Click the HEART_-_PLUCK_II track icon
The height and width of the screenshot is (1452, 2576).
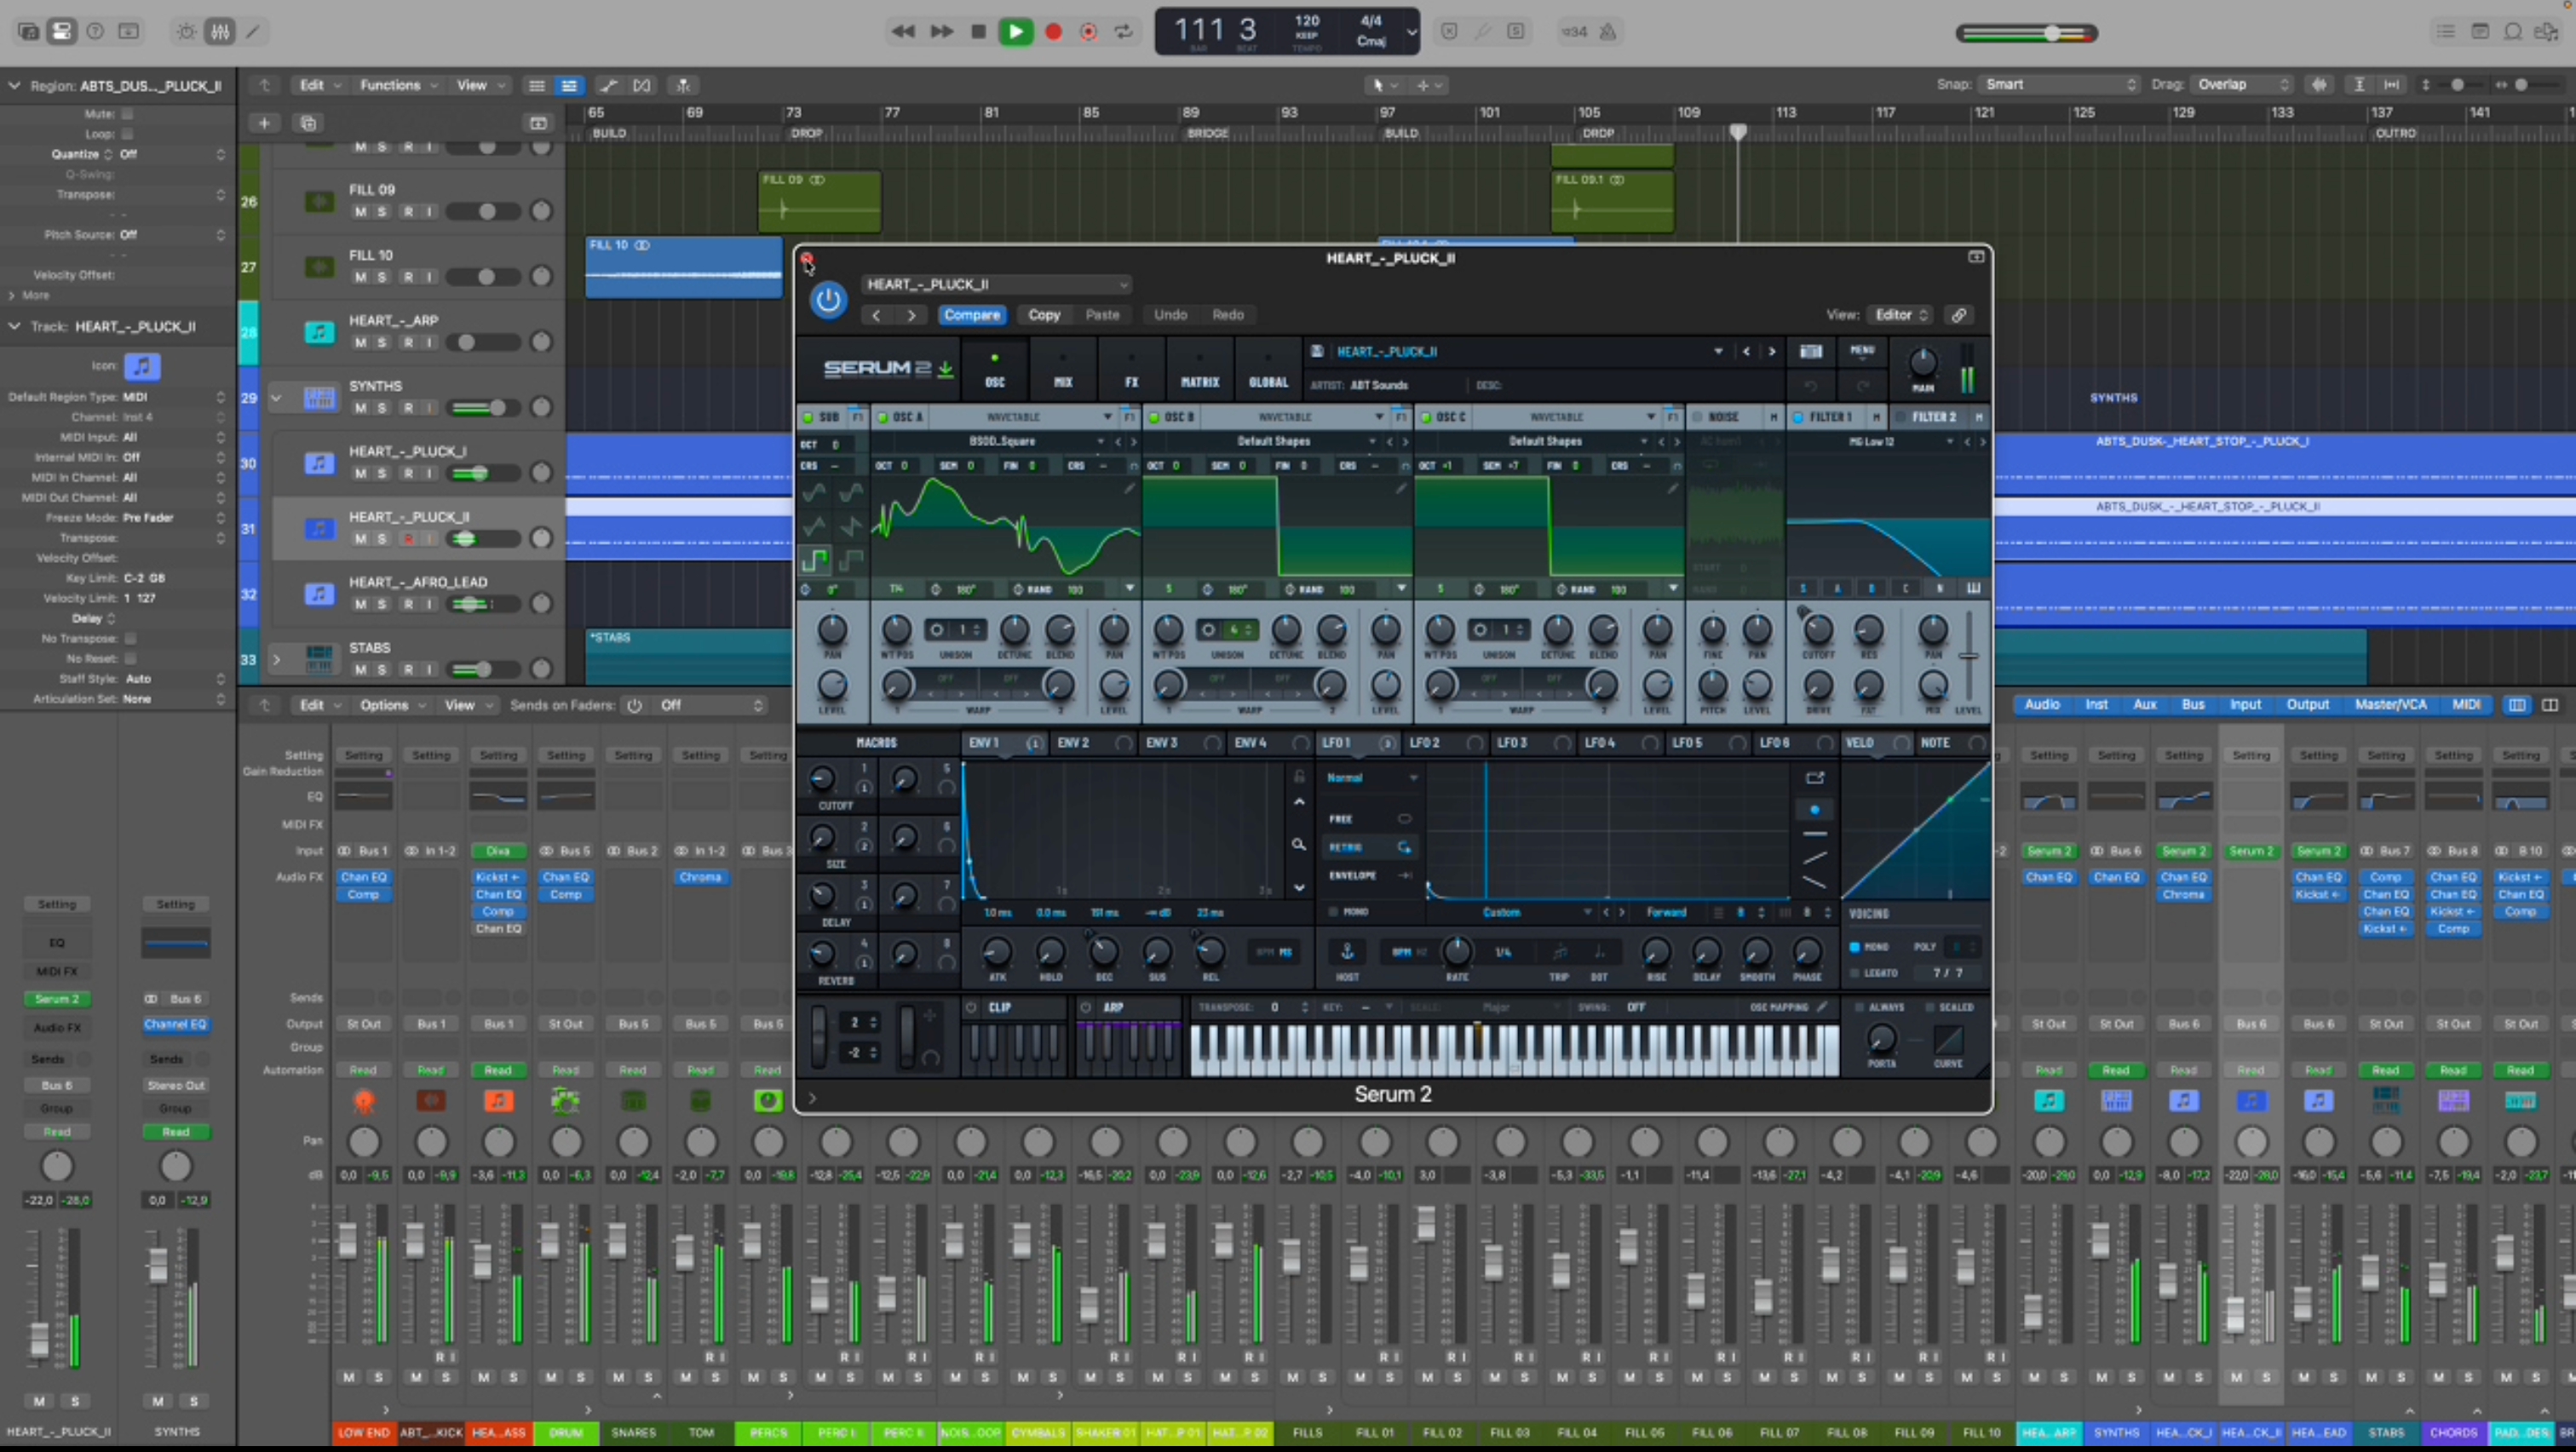click(319, 528)
